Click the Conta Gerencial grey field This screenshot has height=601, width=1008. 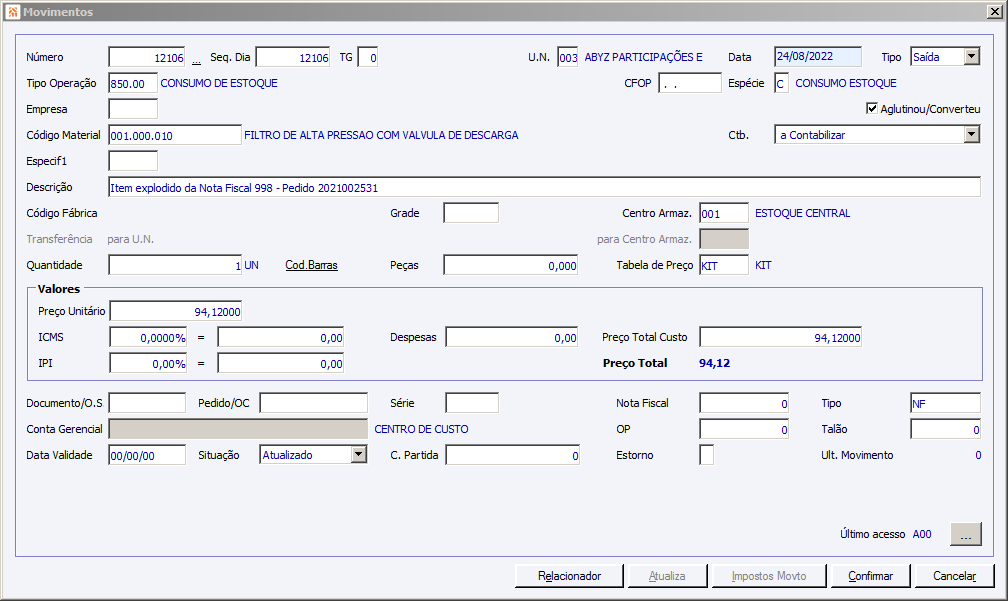click(x=238, y=429)
